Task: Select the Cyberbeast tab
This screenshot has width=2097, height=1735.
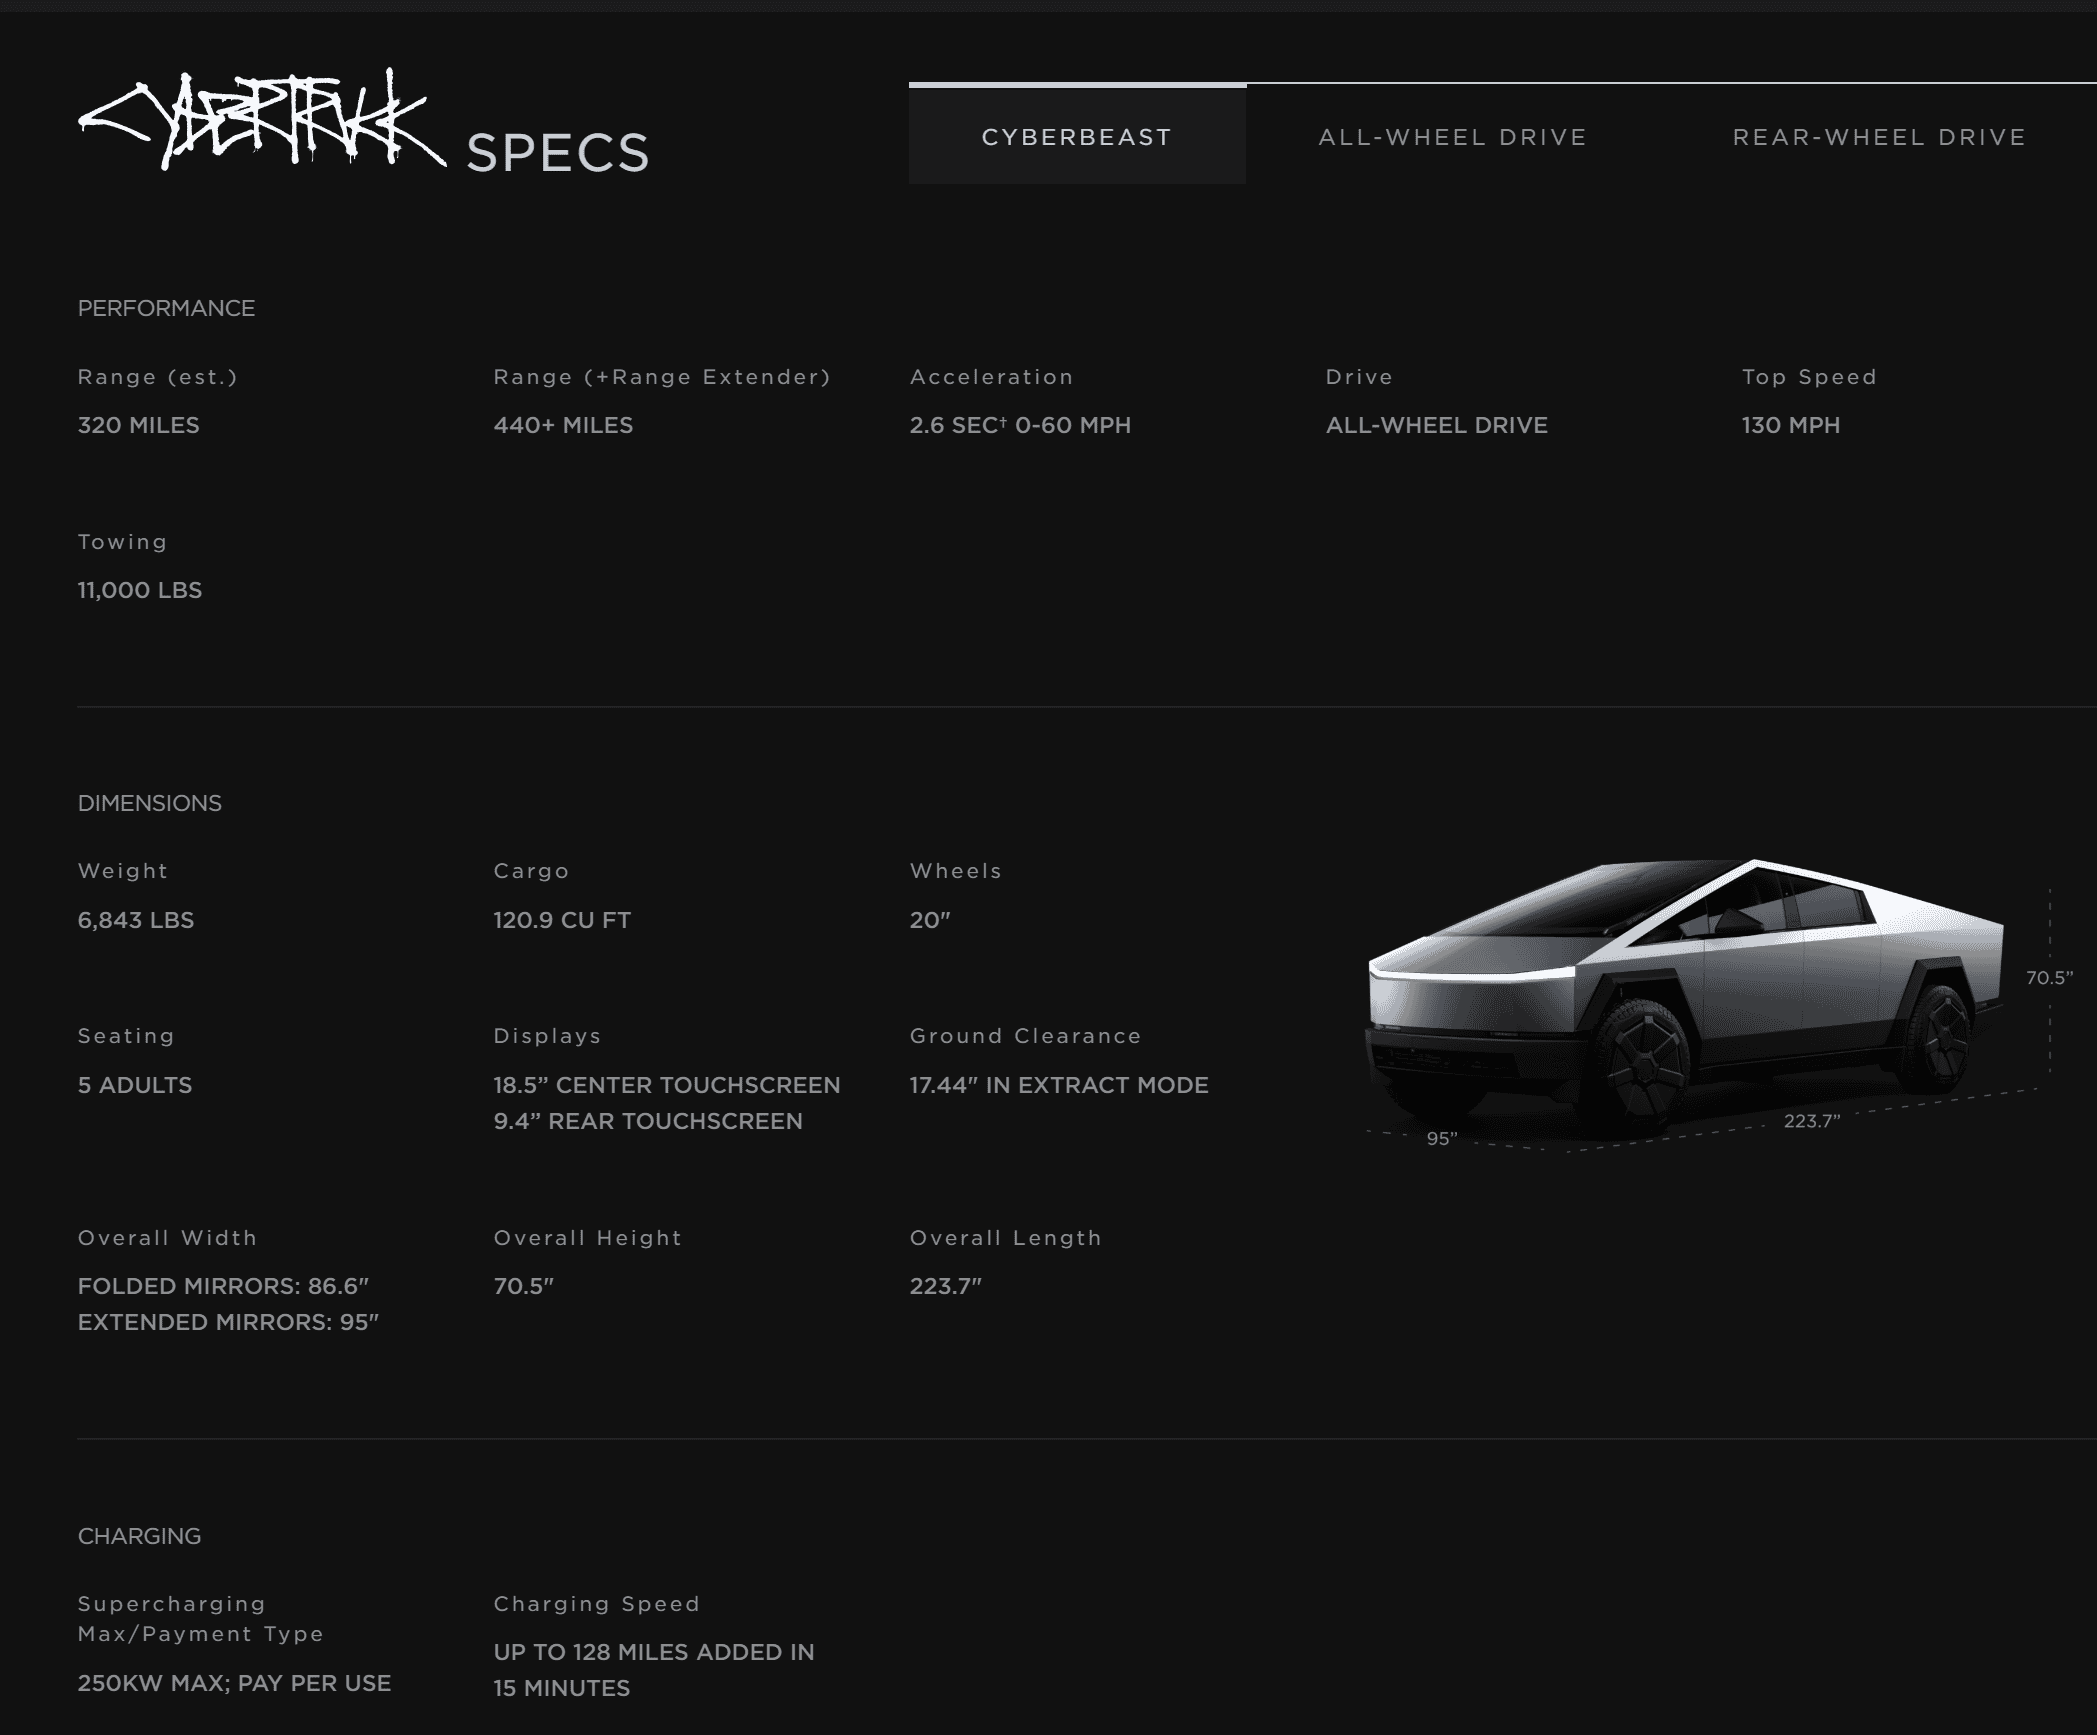Action: (x=1077, y=135)
